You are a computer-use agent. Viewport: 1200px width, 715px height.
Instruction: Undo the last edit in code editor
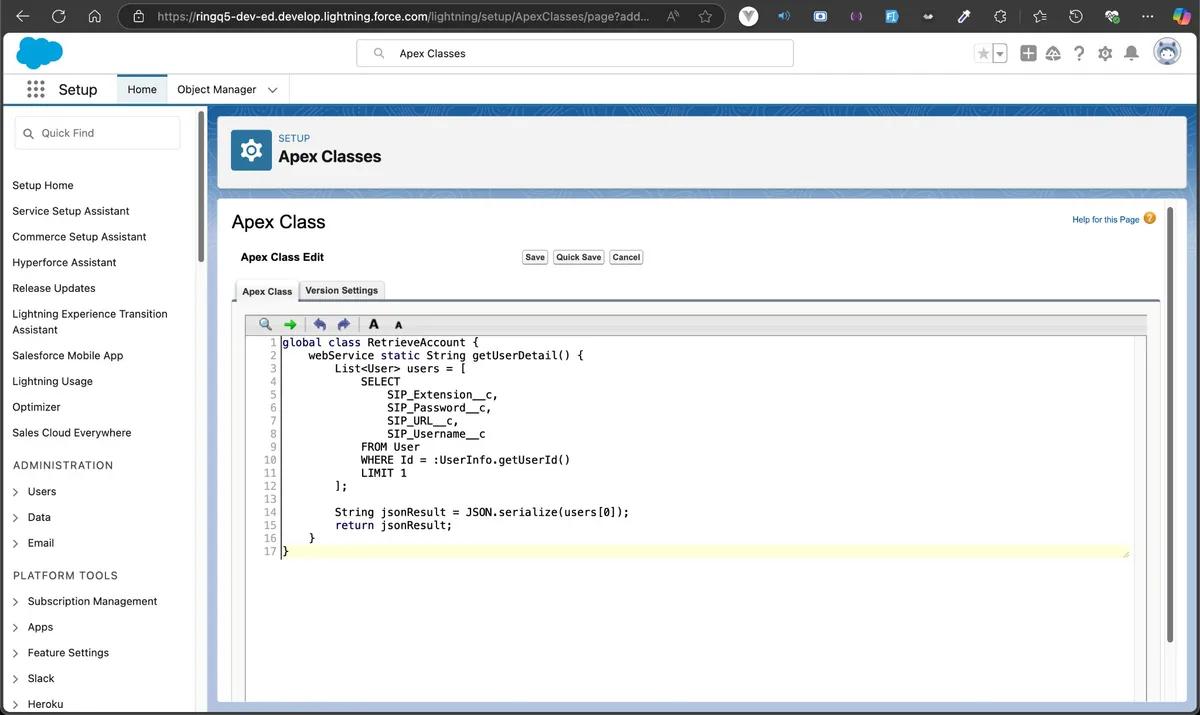click(x=320, y=324)
